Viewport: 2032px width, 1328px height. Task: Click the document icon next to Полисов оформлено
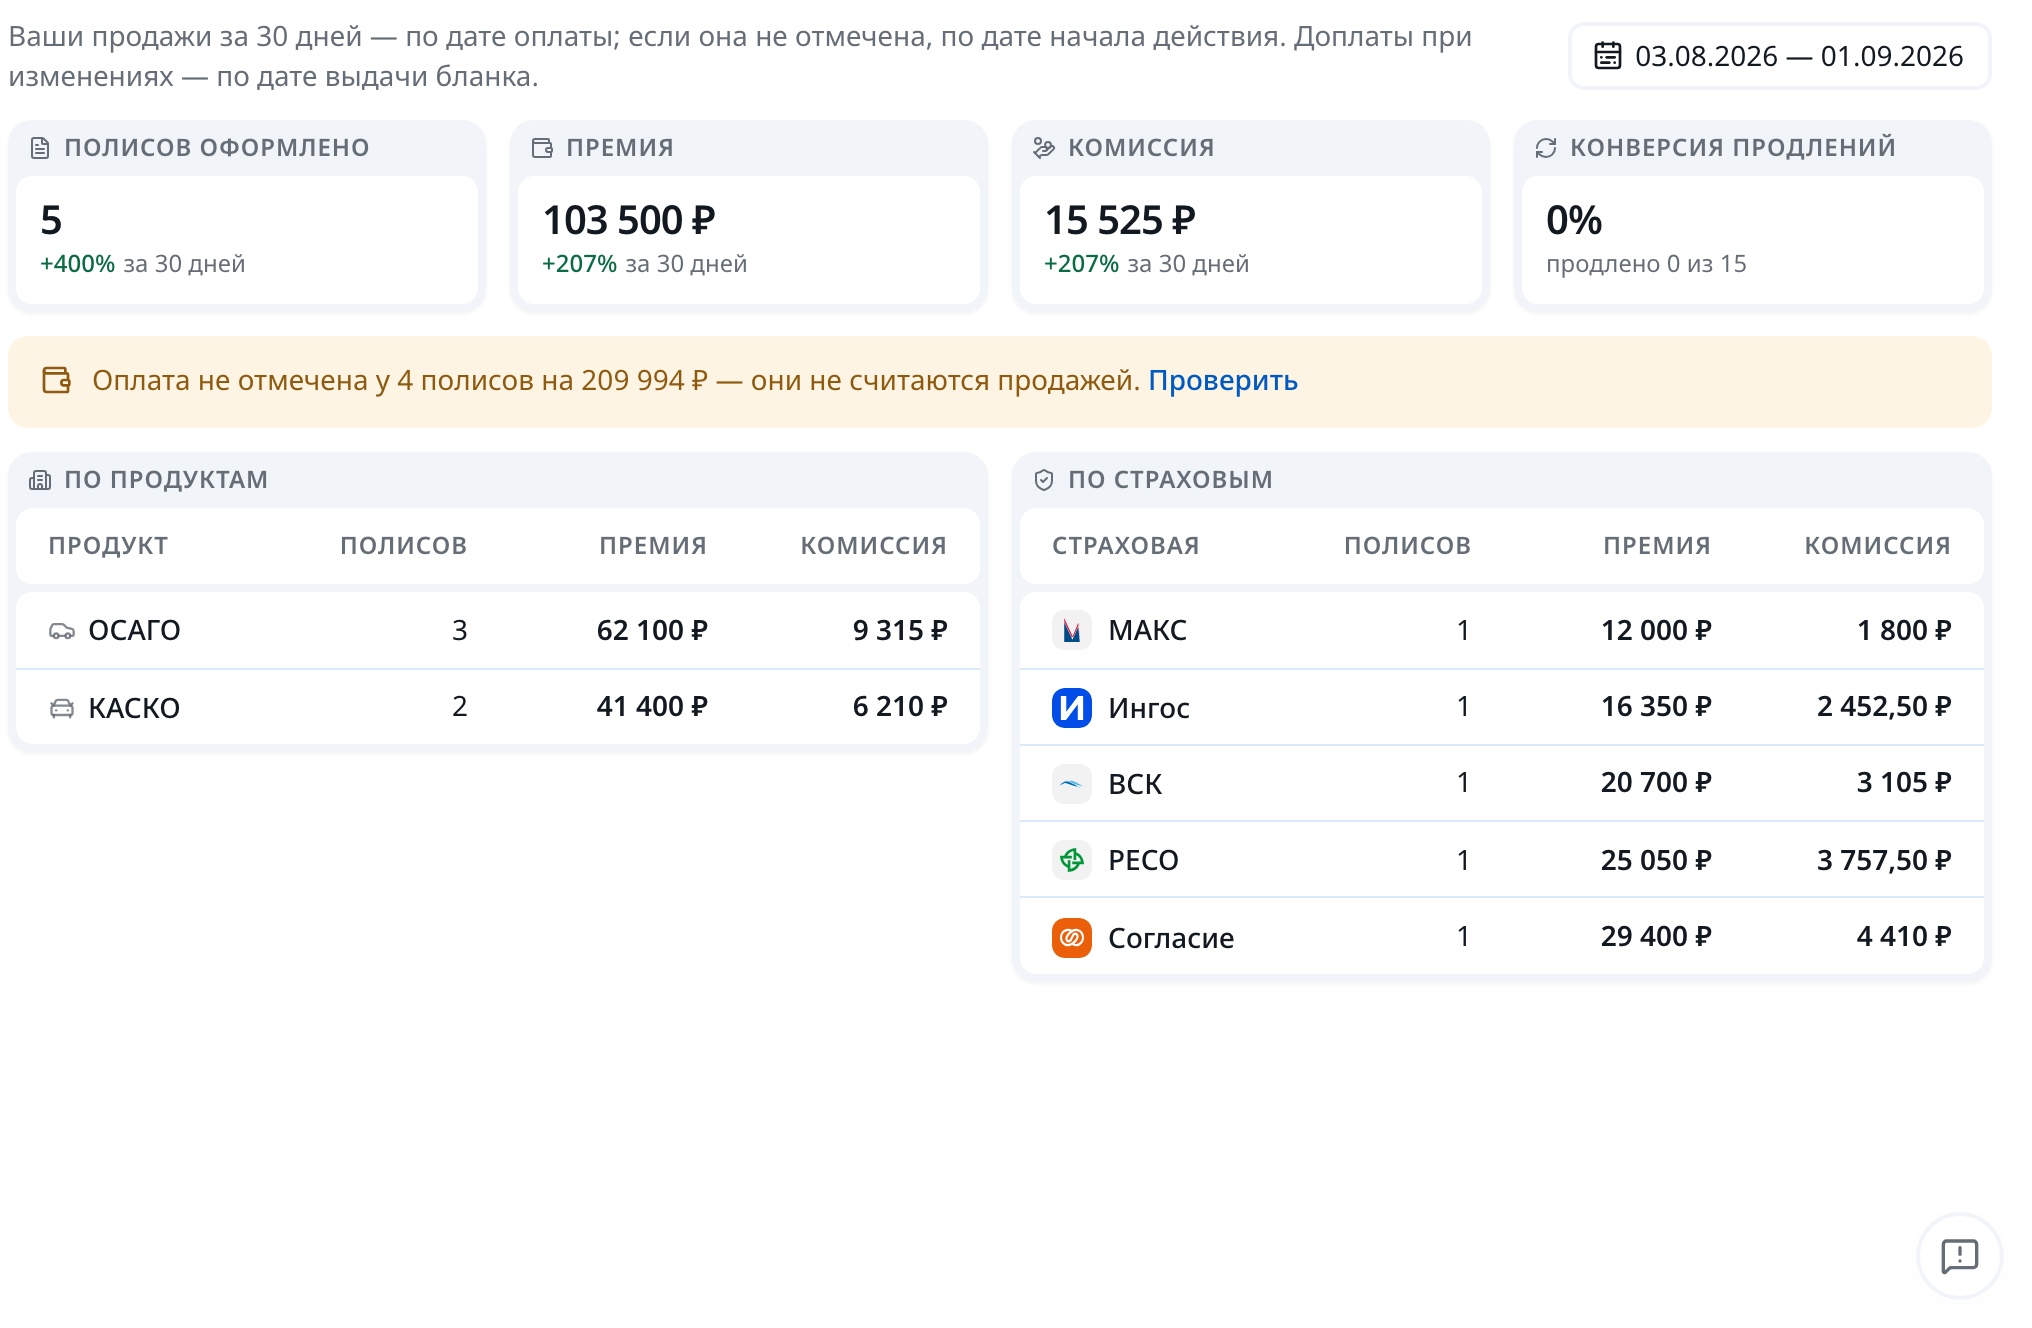40,148
